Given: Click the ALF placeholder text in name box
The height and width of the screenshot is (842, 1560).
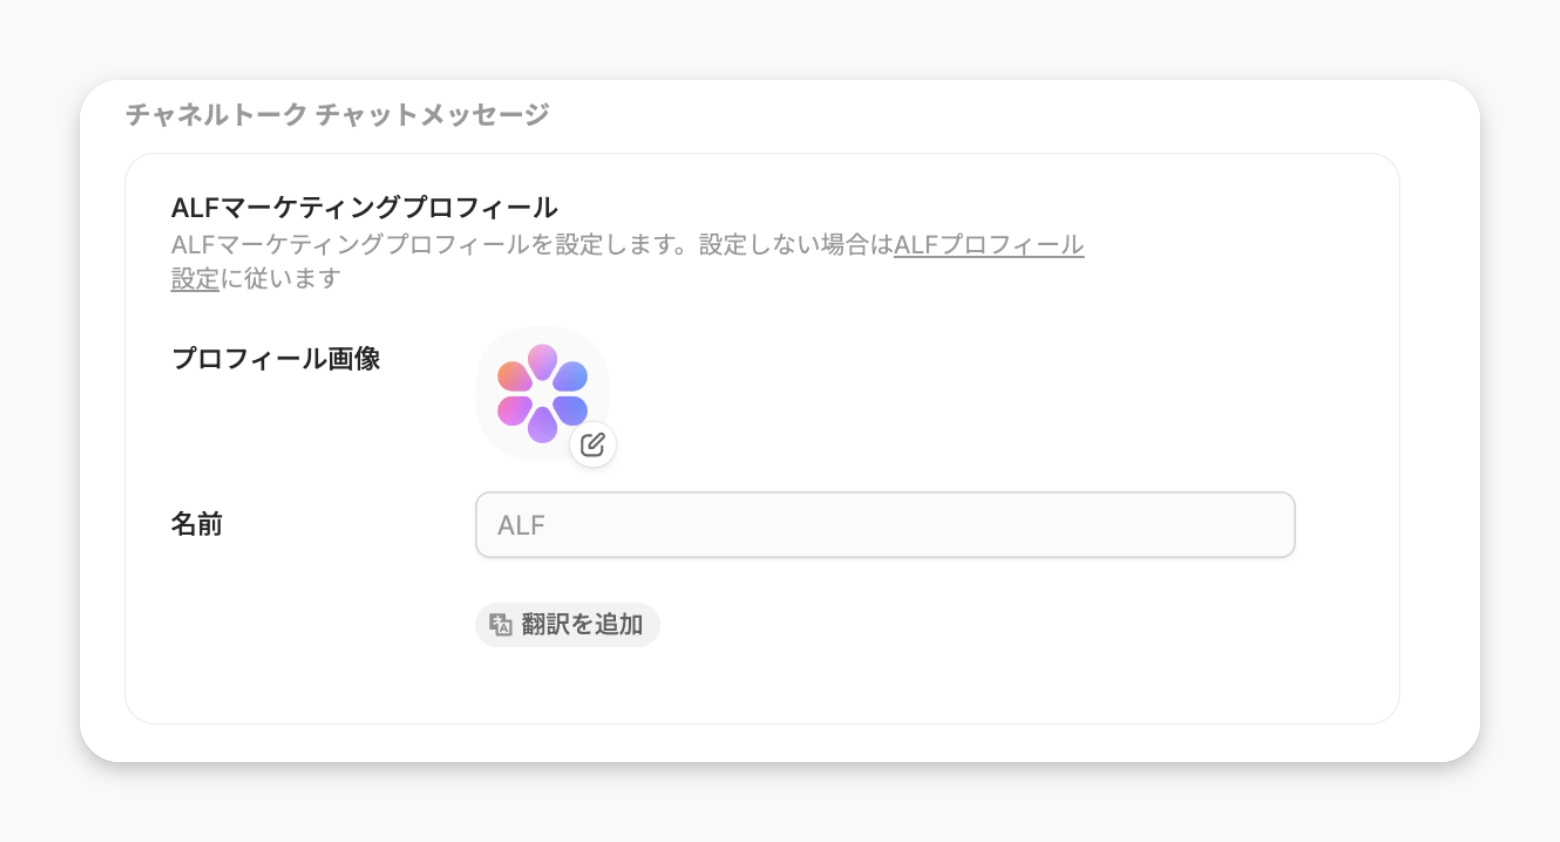Looking at the screenshot, I should 521,525.
